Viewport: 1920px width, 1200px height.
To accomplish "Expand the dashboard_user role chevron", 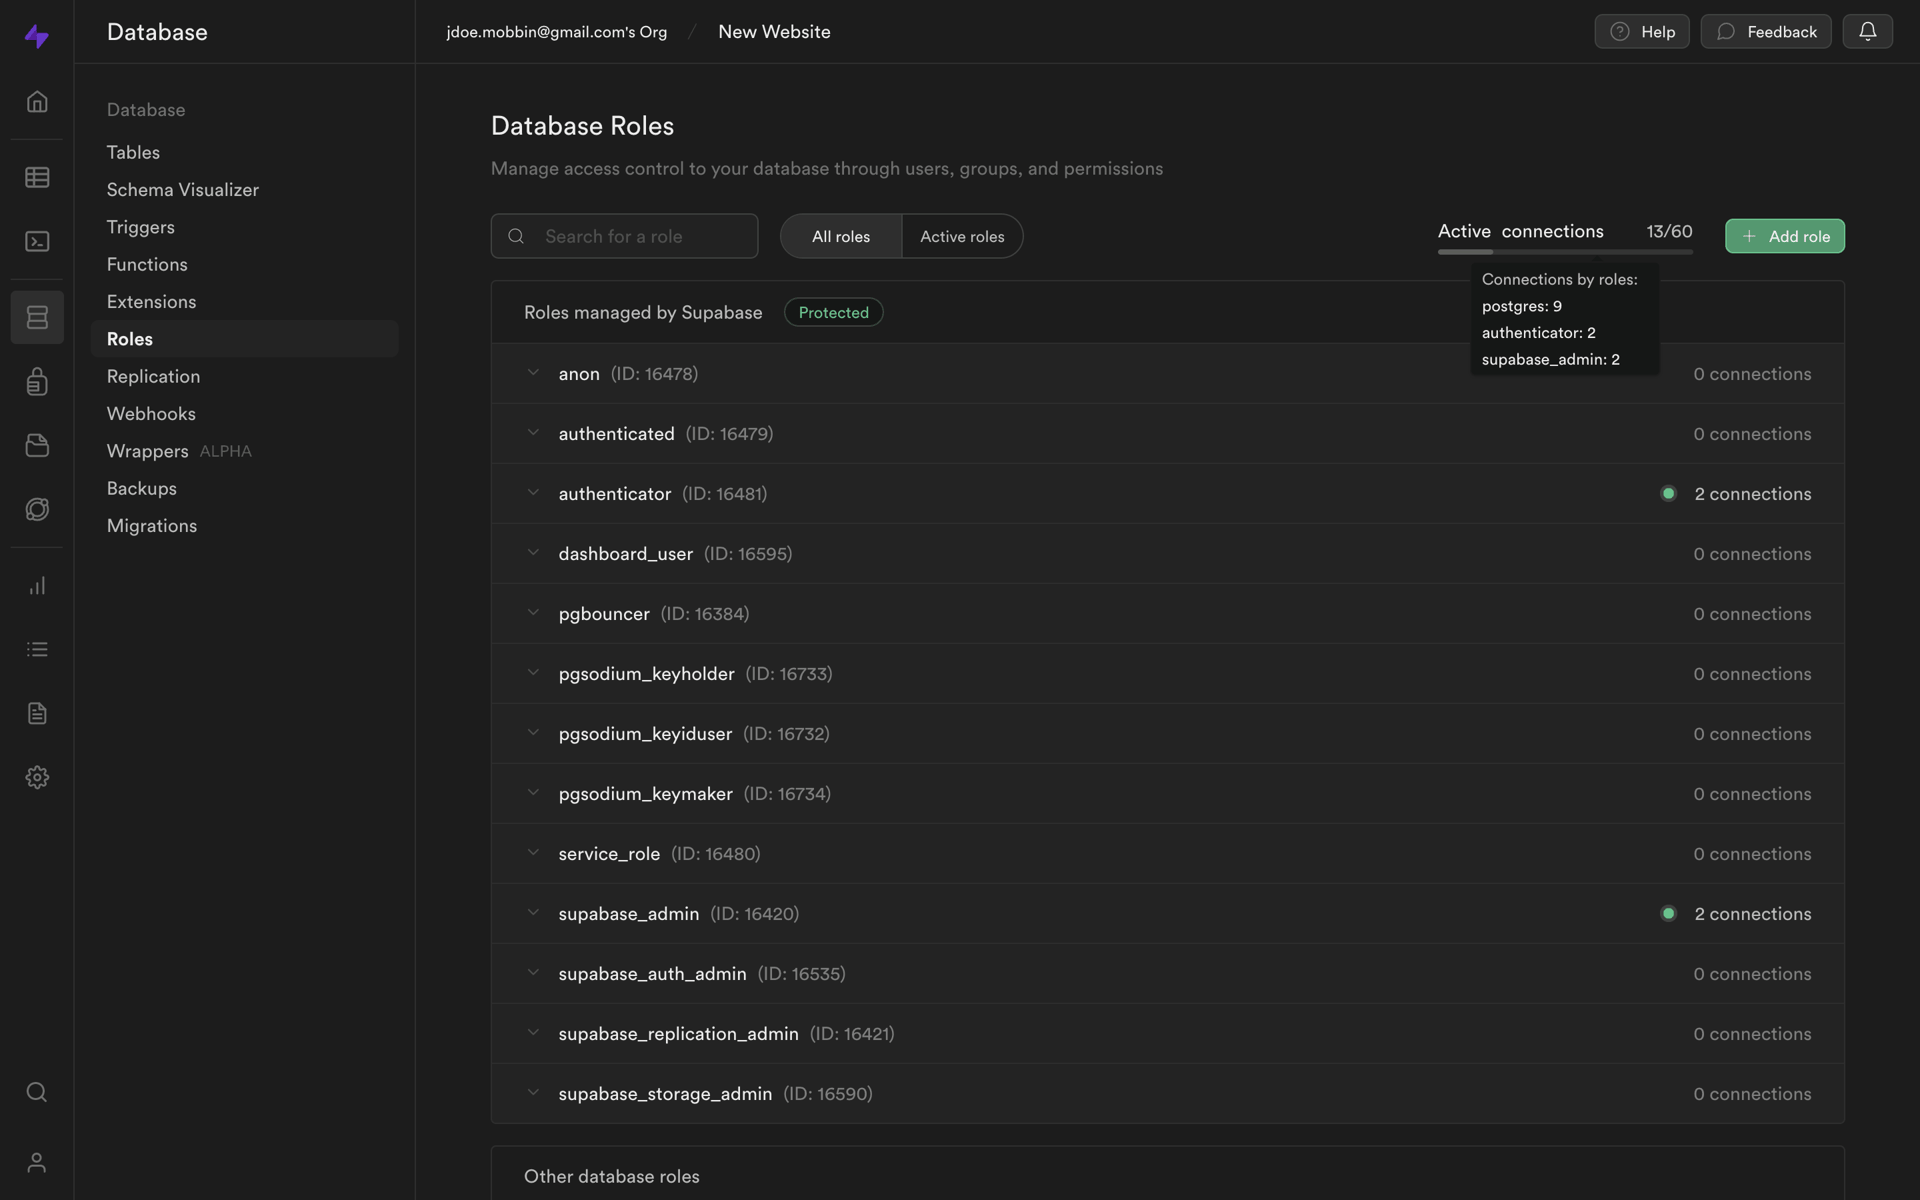I will tap(533, 553).
